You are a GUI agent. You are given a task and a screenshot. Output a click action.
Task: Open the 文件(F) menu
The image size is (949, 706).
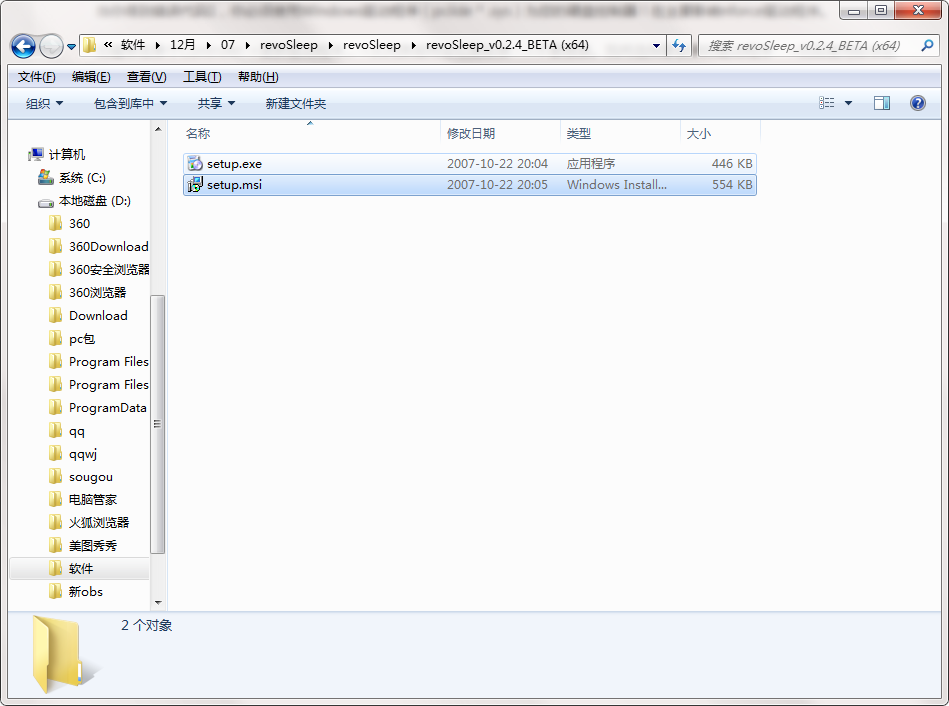click(36, 77)
